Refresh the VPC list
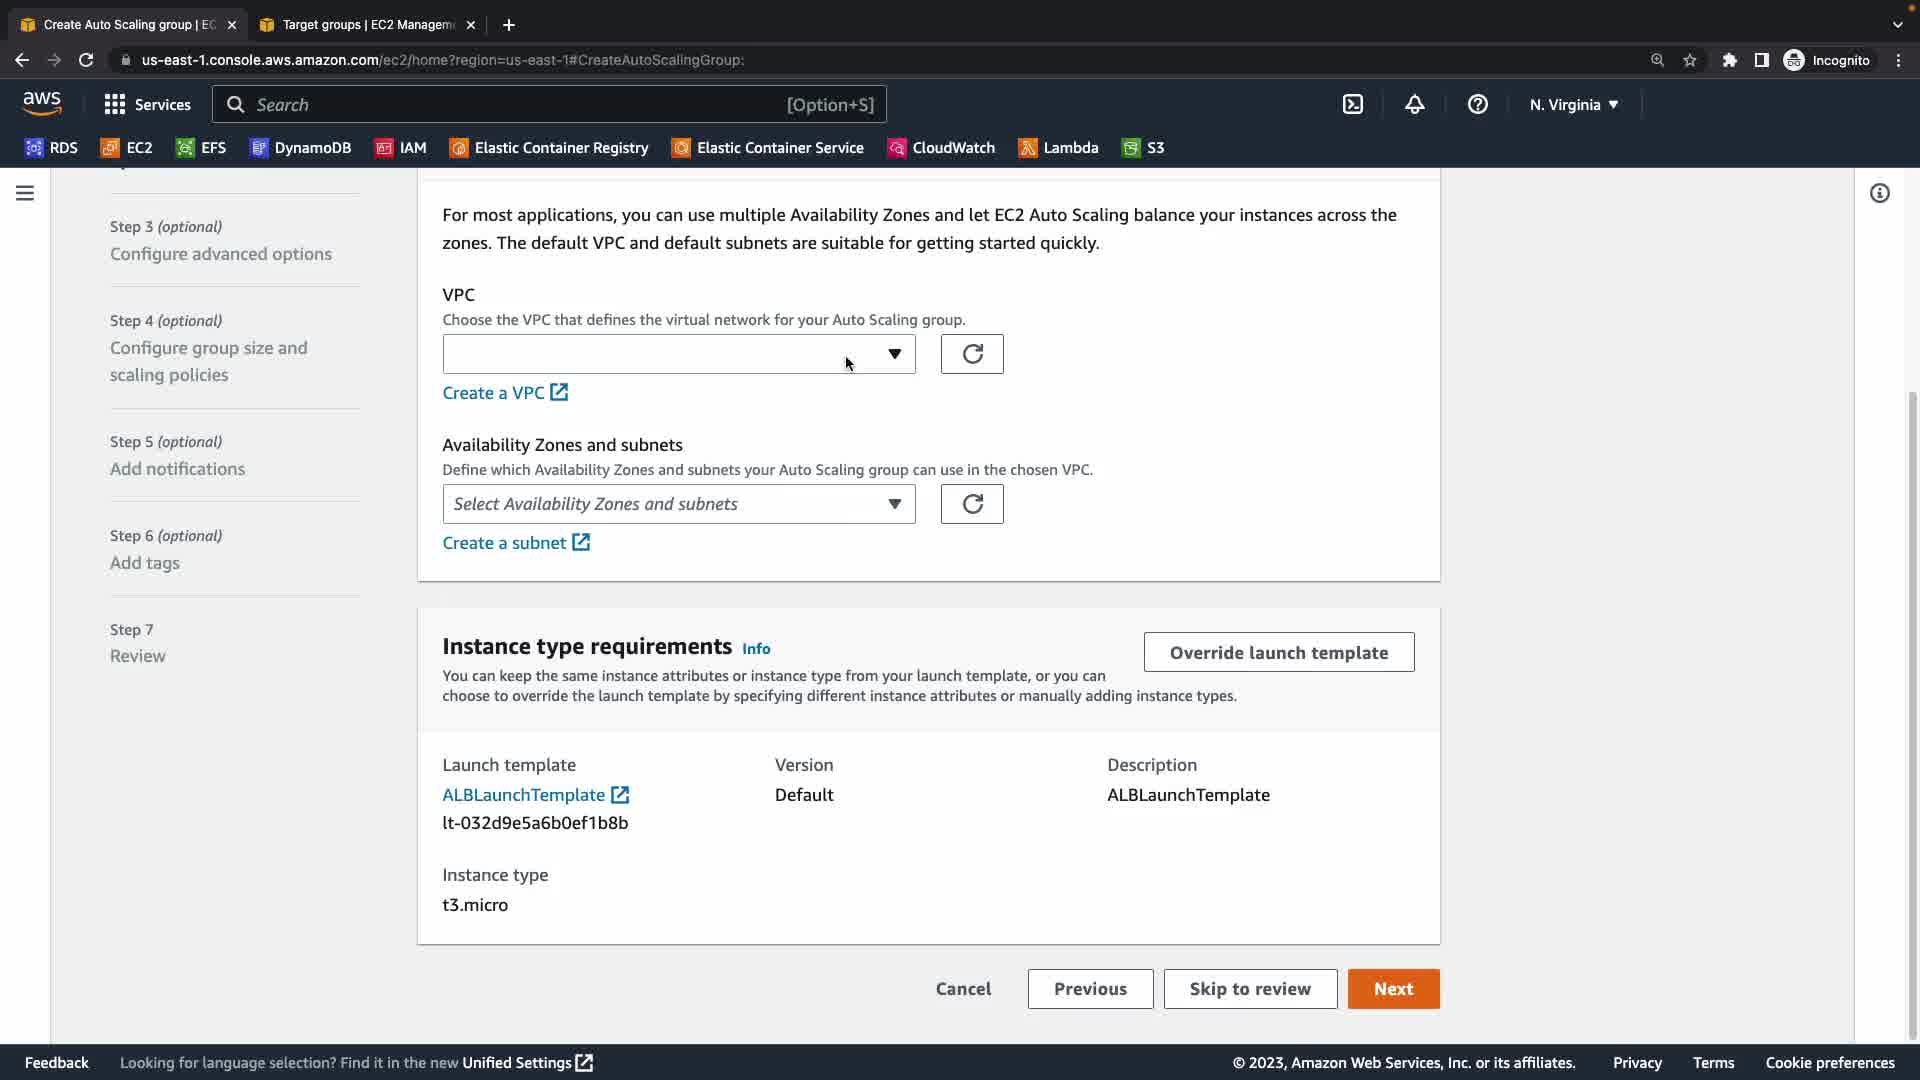 [971, 354]
